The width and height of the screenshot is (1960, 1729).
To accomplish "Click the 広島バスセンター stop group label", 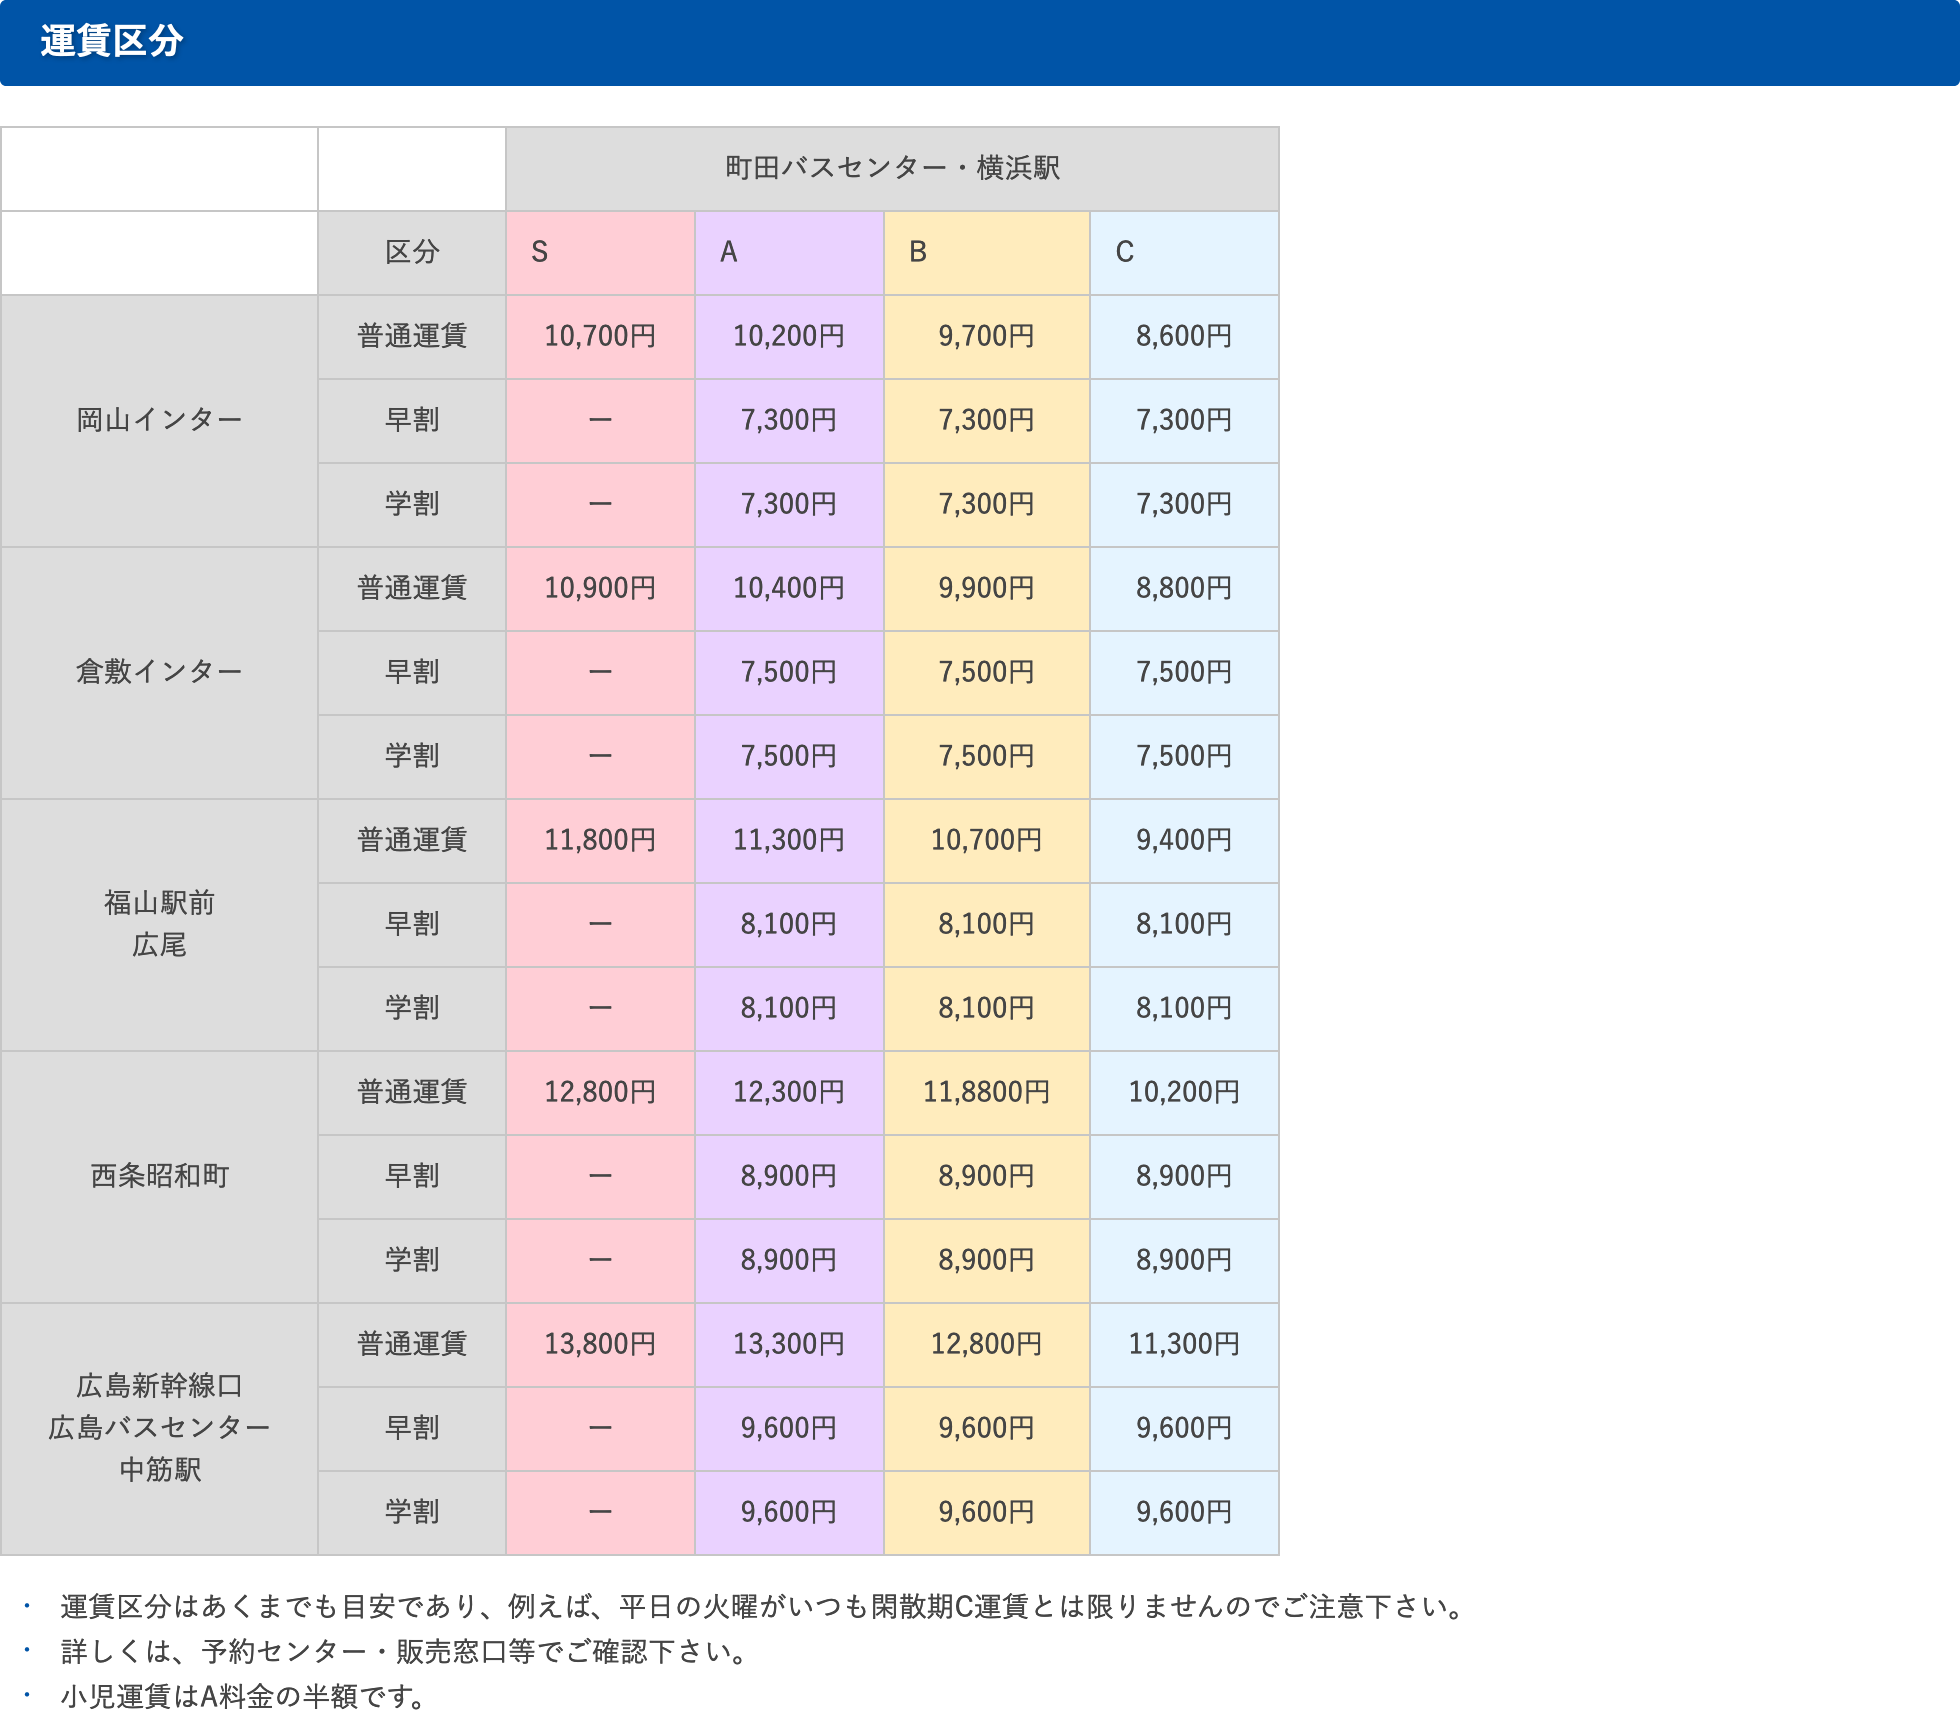I will (x=159, y=1427).
